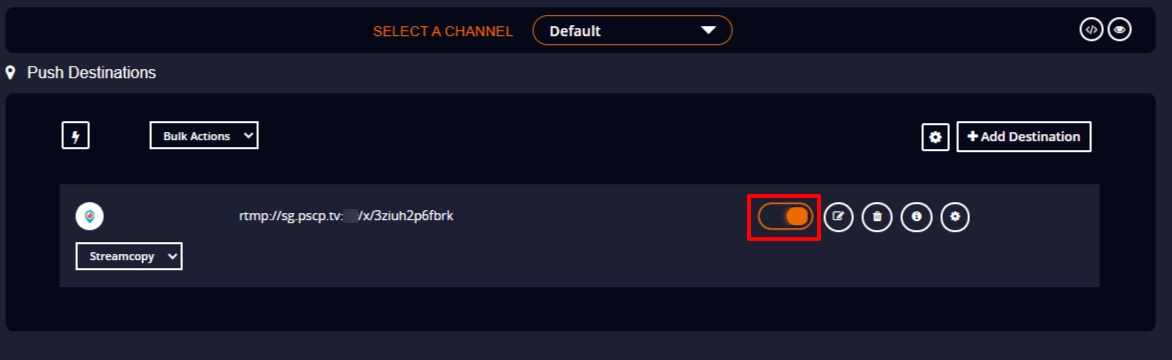Viewport: 1172px width, 360px height.
Task: Click the Periscope logo icon
Action: point(90,217)
